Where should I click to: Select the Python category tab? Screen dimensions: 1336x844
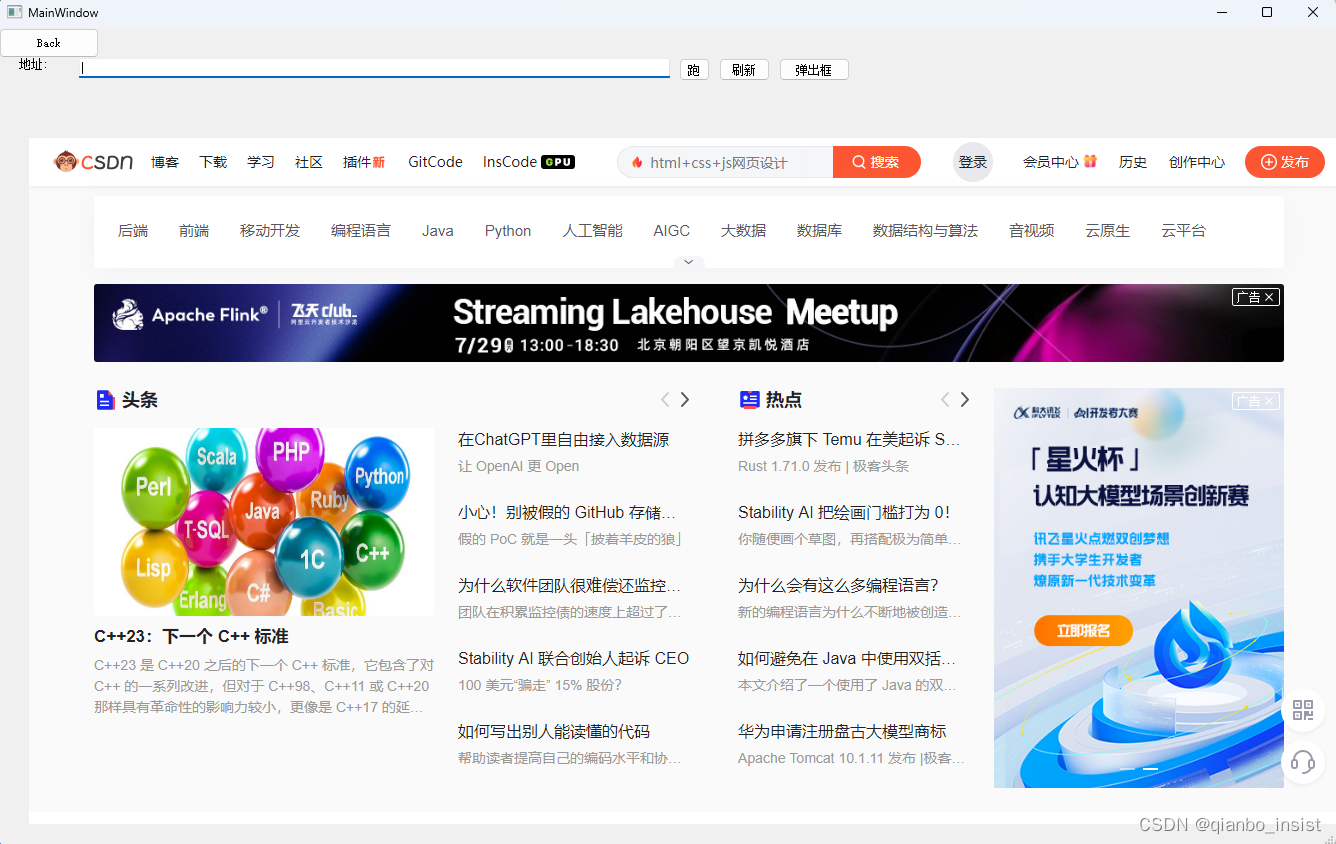pos(508,231)
